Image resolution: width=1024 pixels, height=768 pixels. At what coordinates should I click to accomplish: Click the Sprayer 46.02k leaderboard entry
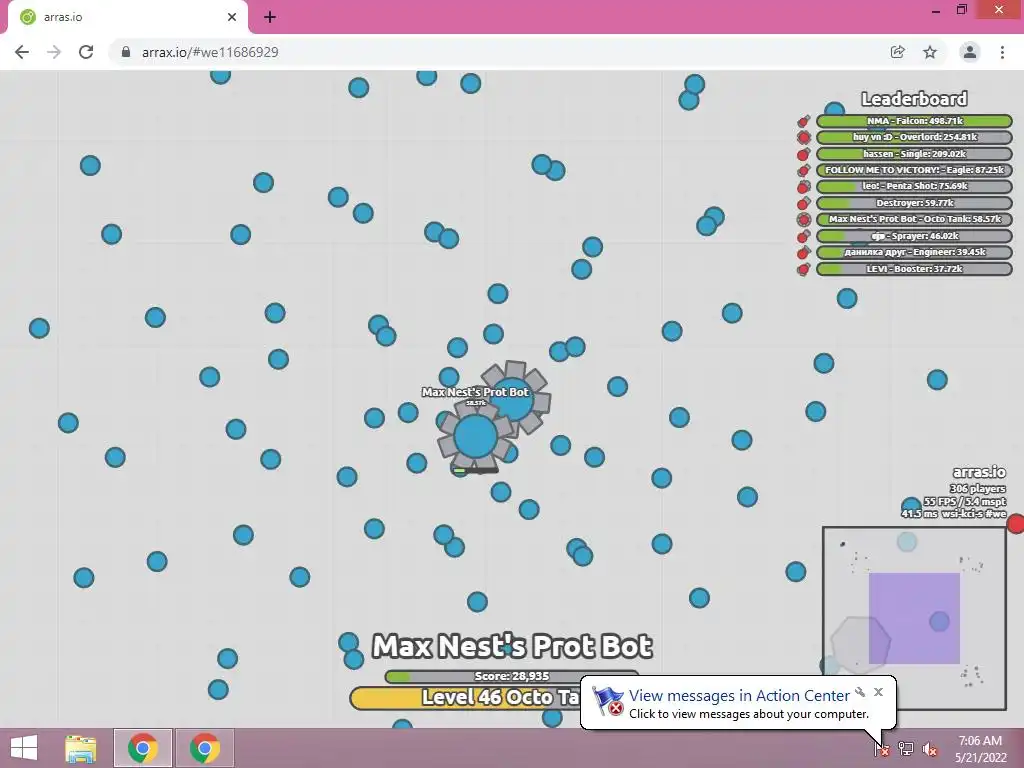point(914,236)
